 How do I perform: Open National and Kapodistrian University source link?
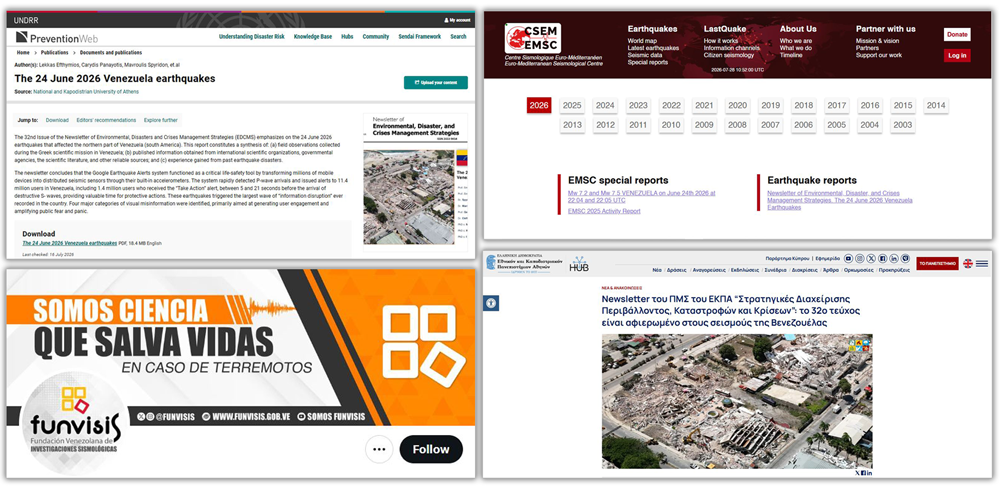coord(85,92)
